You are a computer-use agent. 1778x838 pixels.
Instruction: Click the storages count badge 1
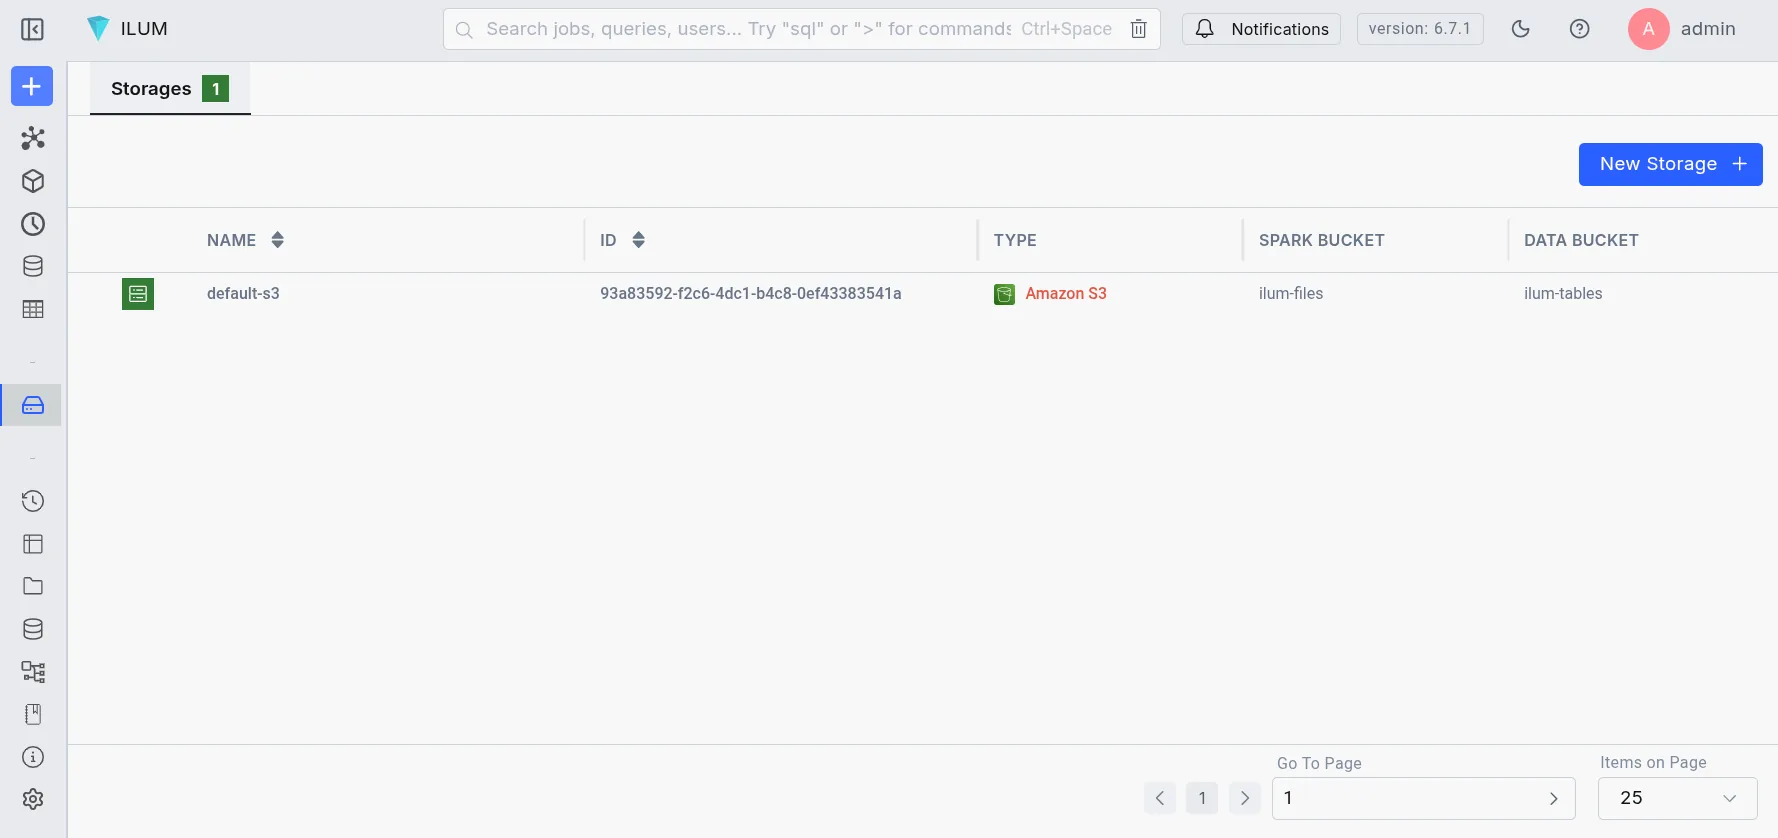[x=215, y=89]
